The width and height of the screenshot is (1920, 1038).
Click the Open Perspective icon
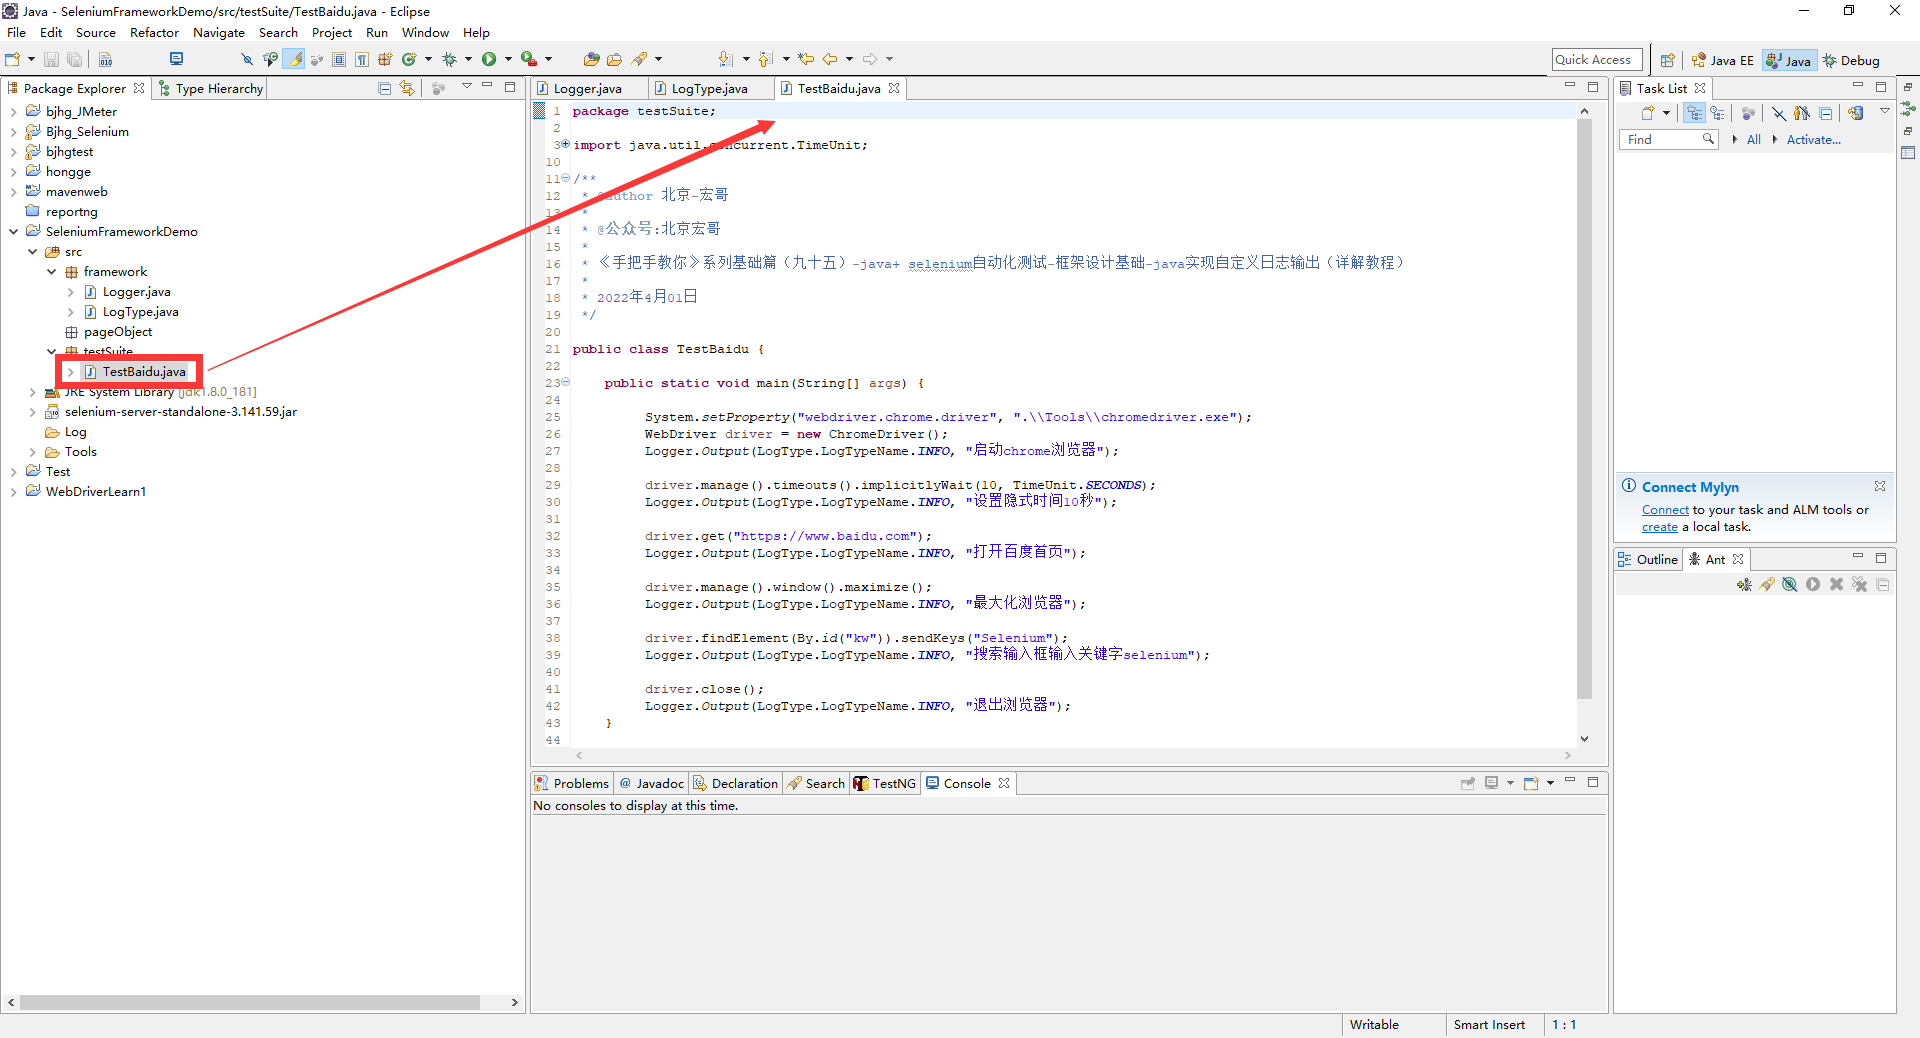coord(1667,60)
